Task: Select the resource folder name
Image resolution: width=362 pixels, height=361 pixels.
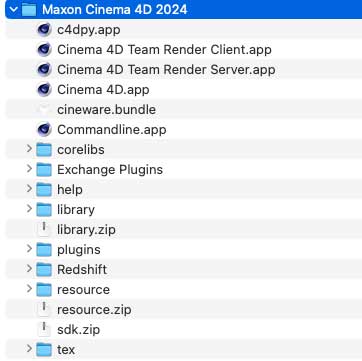Action: coord(83,290)
